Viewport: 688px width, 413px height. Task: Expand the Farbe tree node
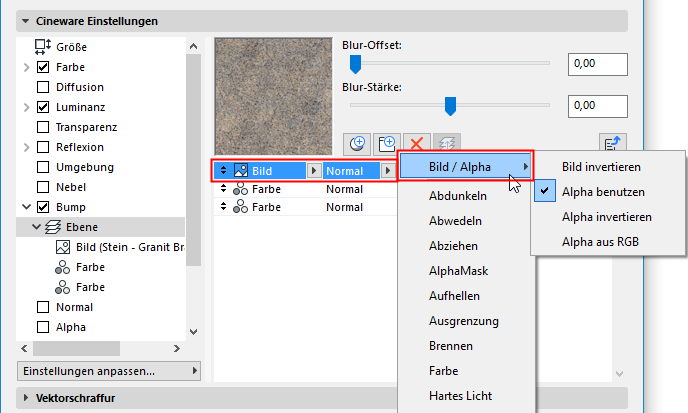(26, 67)
